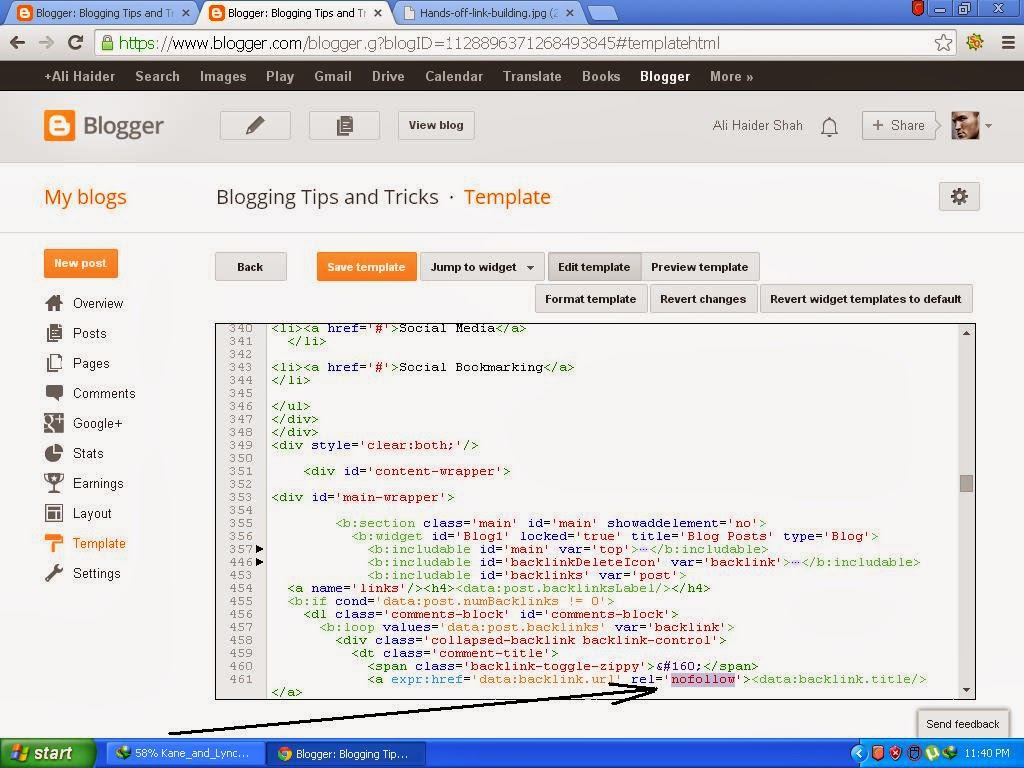Click the user profile photo
The height and width of the screenshot is (768, 1024).
coord(965,125)
